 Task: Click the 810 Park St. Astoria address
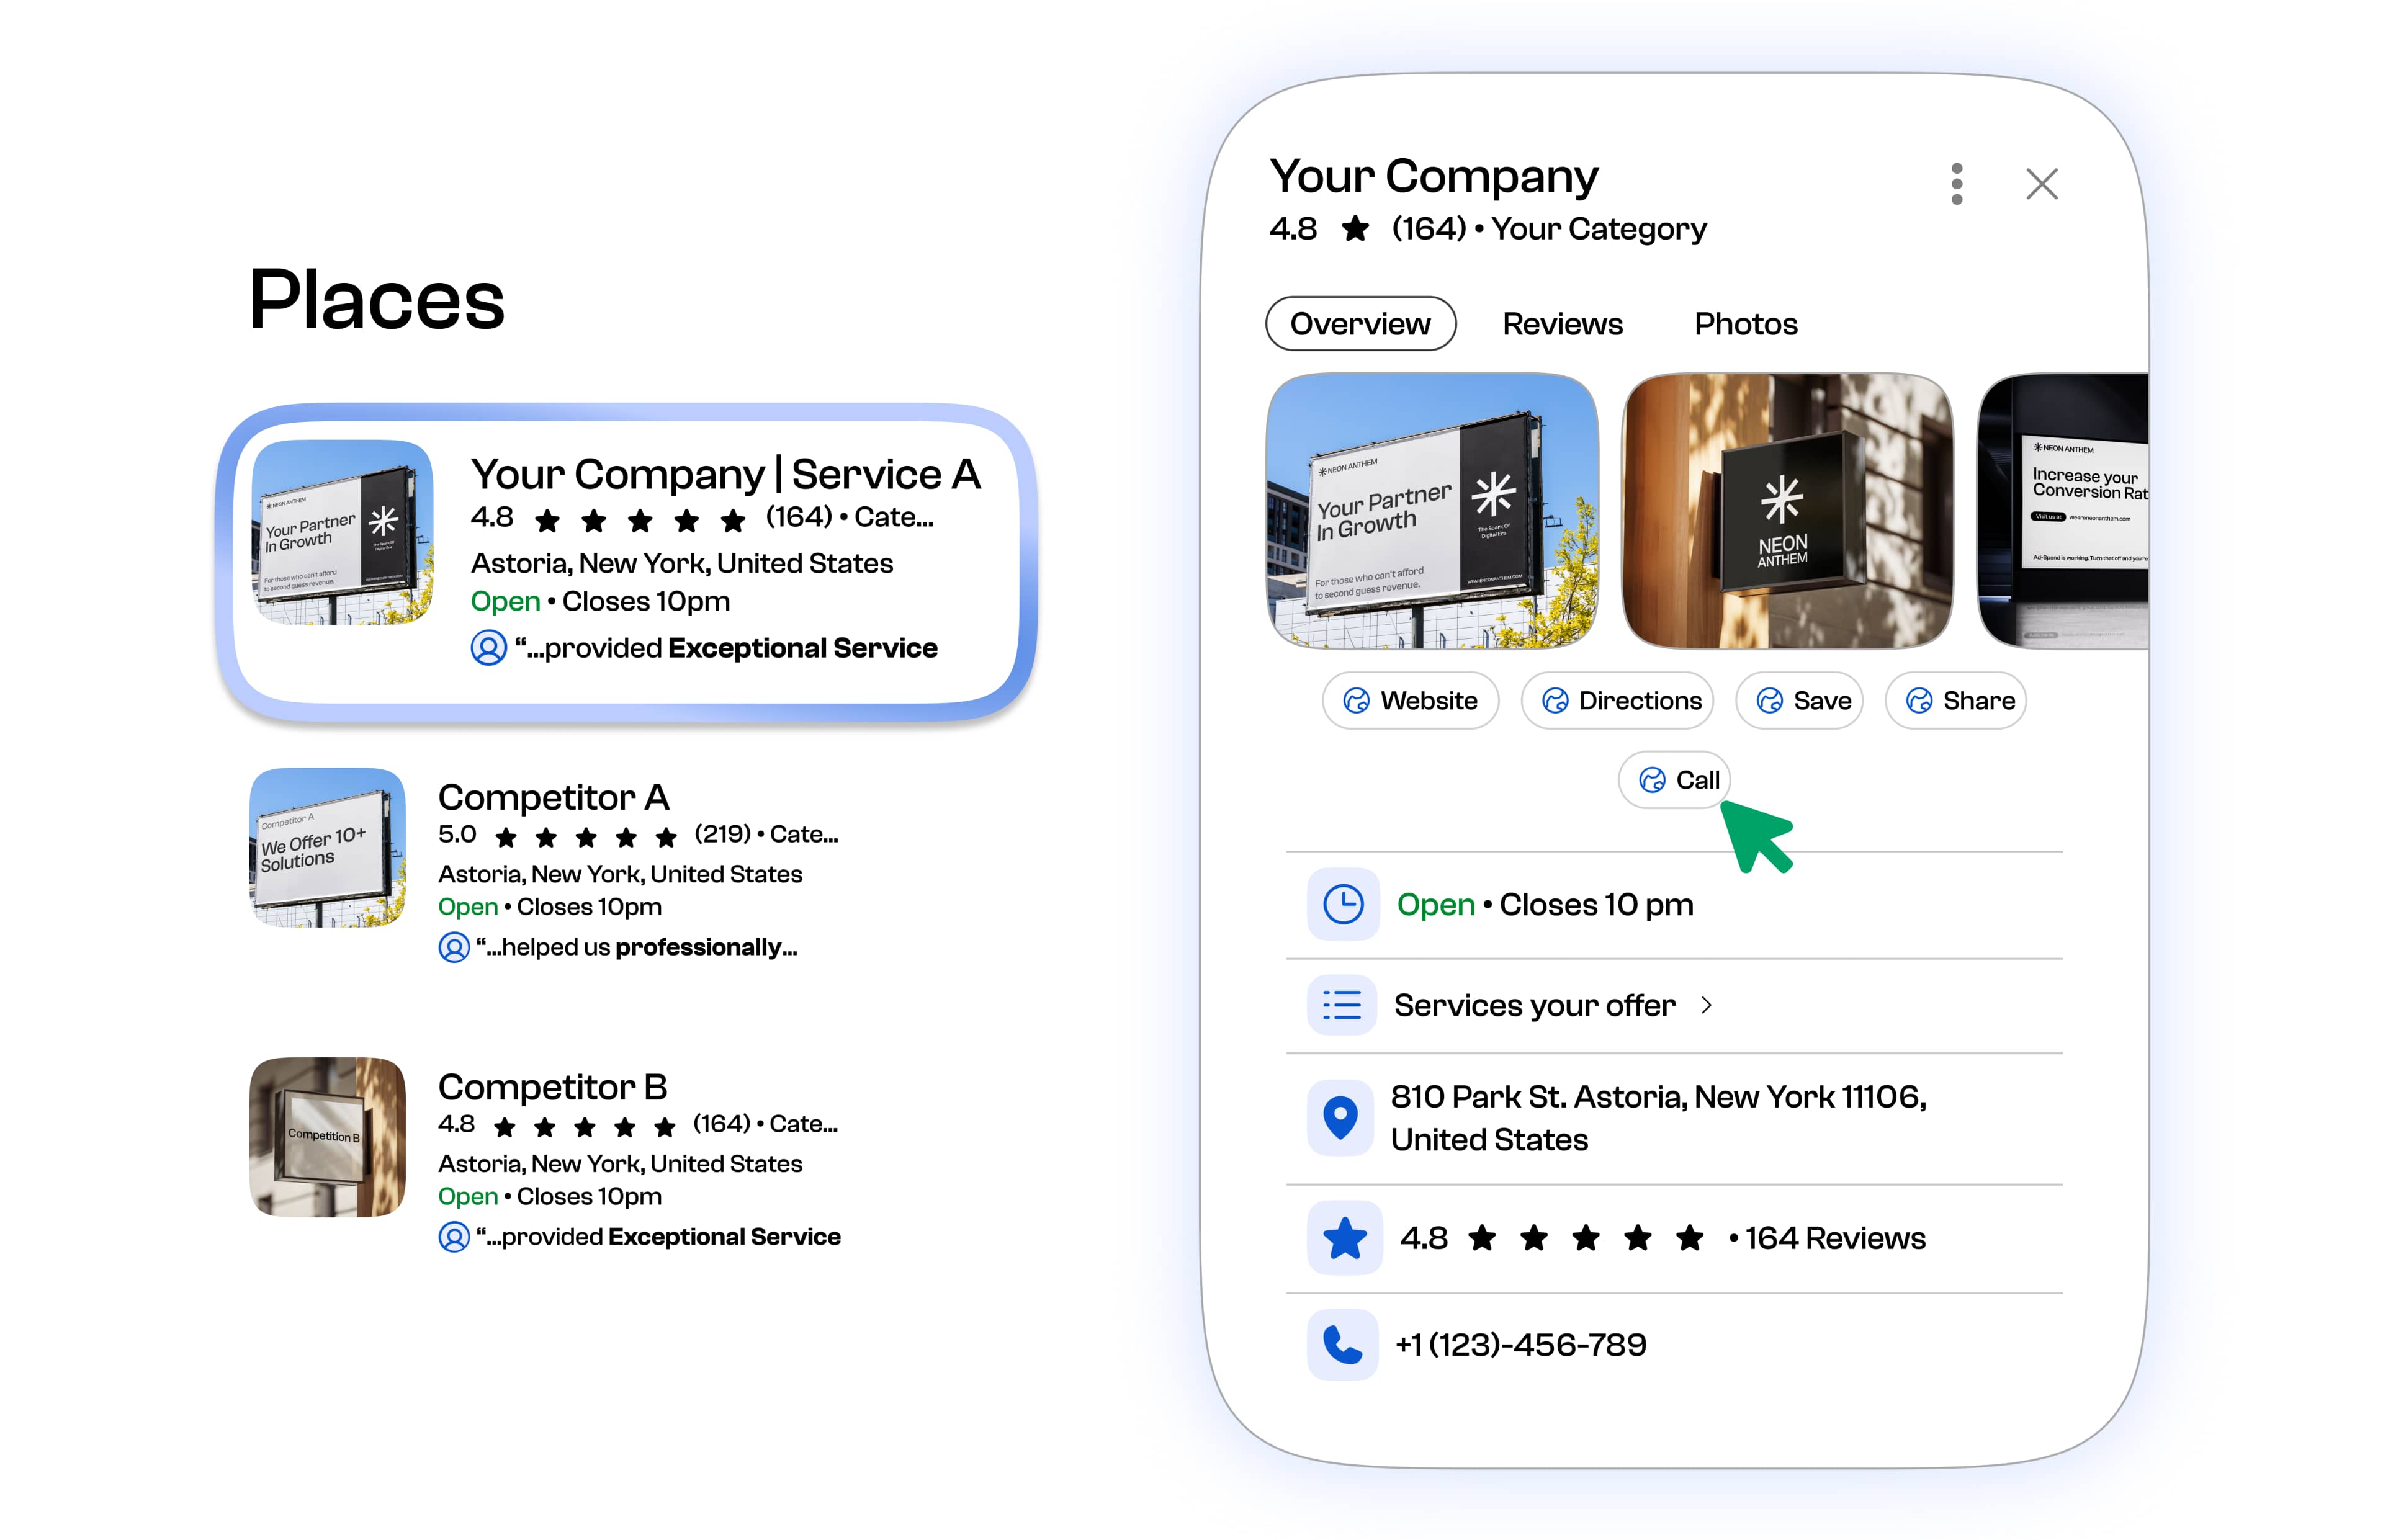pos(1658,1118)
